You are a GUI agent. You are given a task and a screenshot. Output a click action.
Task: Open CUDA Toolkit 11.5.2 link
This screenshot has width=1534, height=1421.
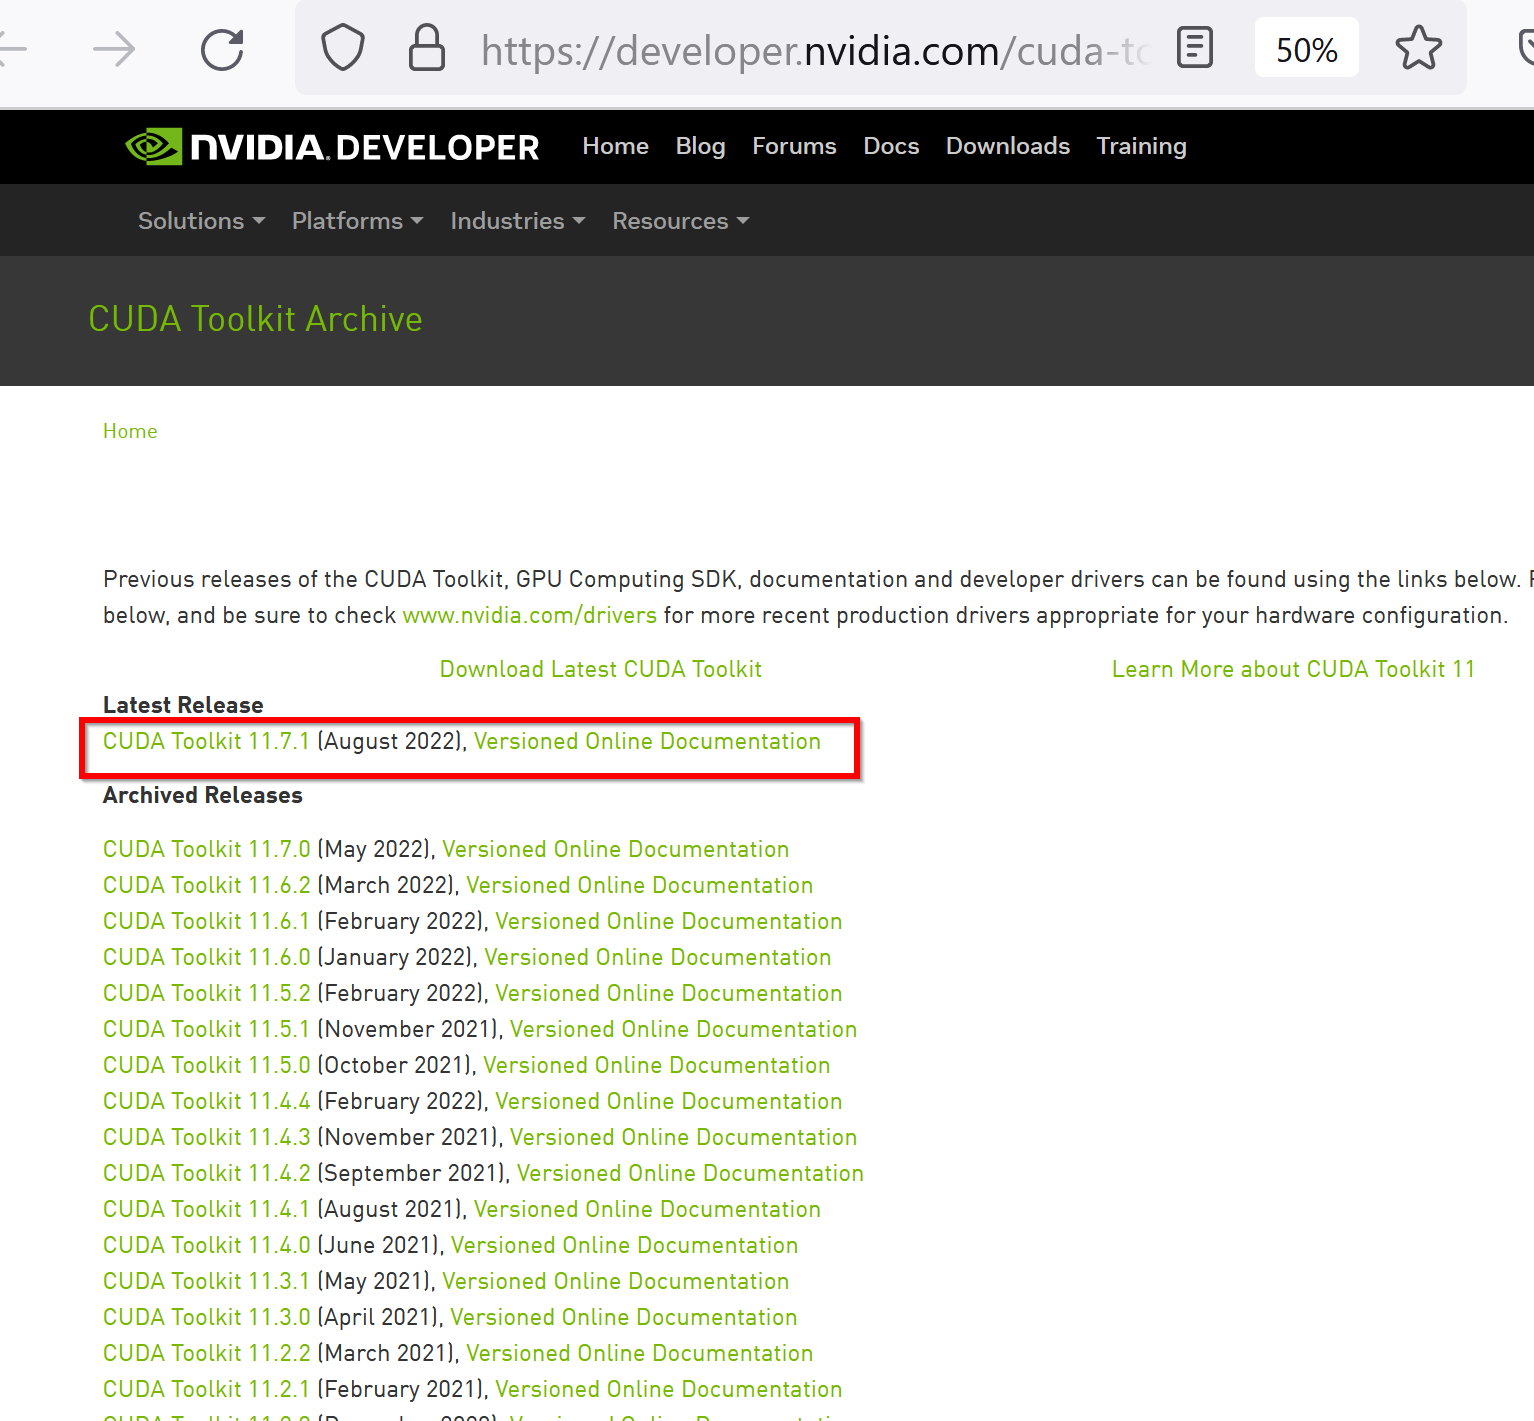[x=207, y=993]
